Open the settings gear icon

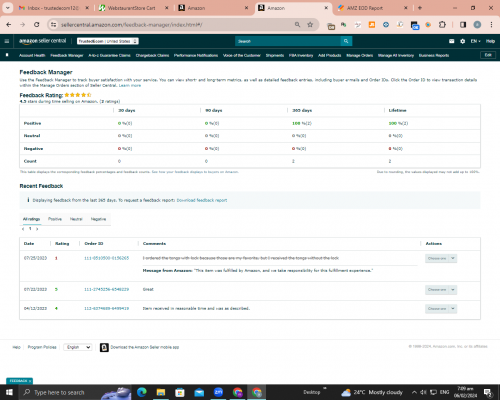462,41
